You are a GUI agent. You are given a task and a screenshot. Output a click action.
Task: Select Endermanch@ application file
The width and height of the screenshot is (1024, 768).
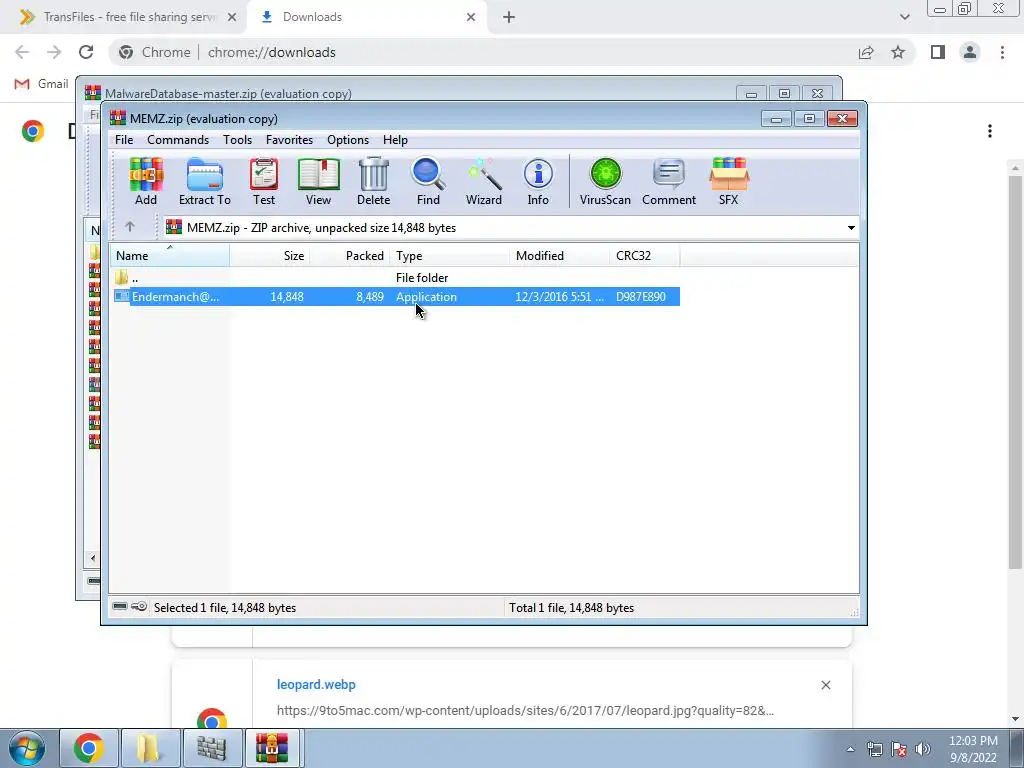point(396,296)
